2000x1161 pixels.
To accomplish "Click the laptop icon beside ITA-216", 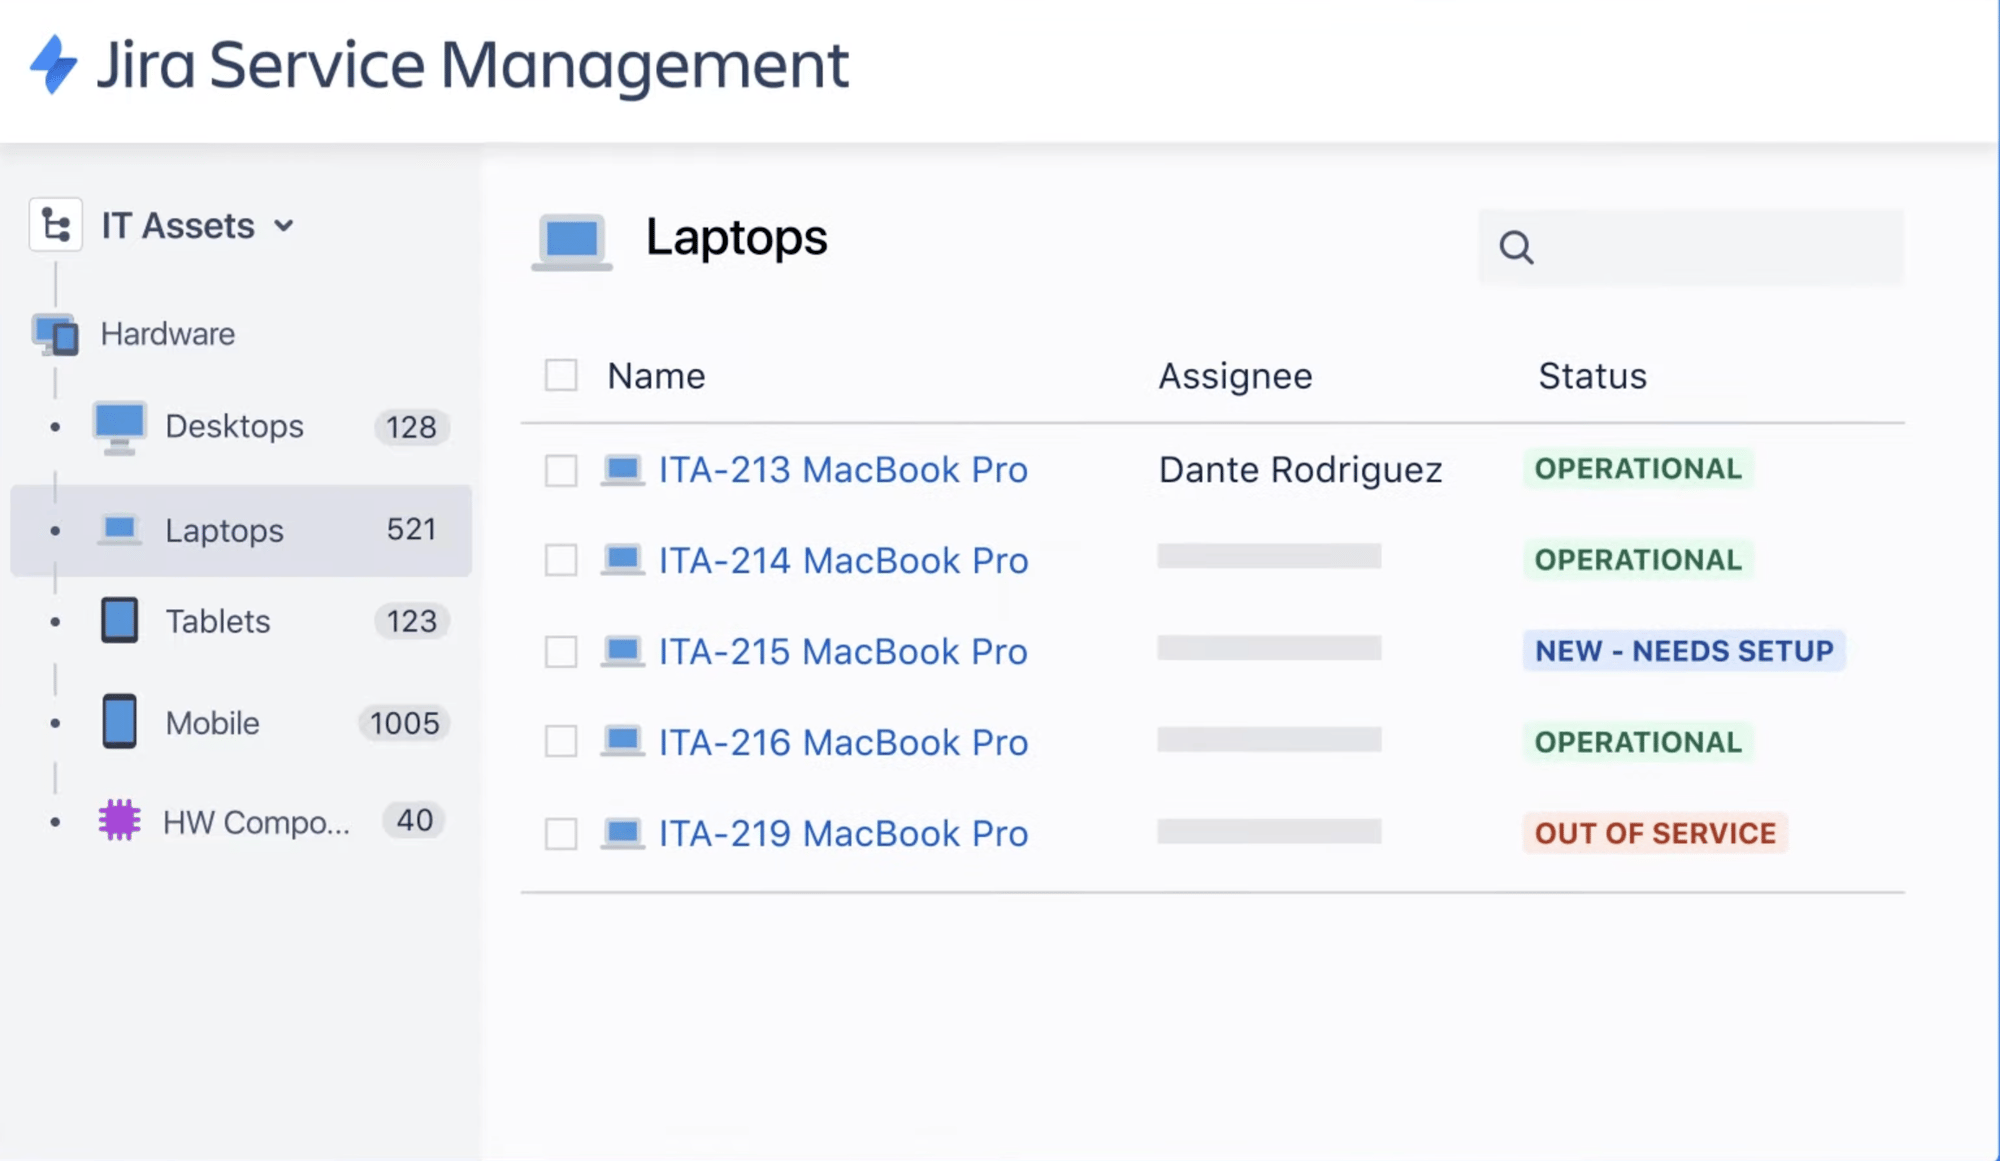I will pos(622,742).
